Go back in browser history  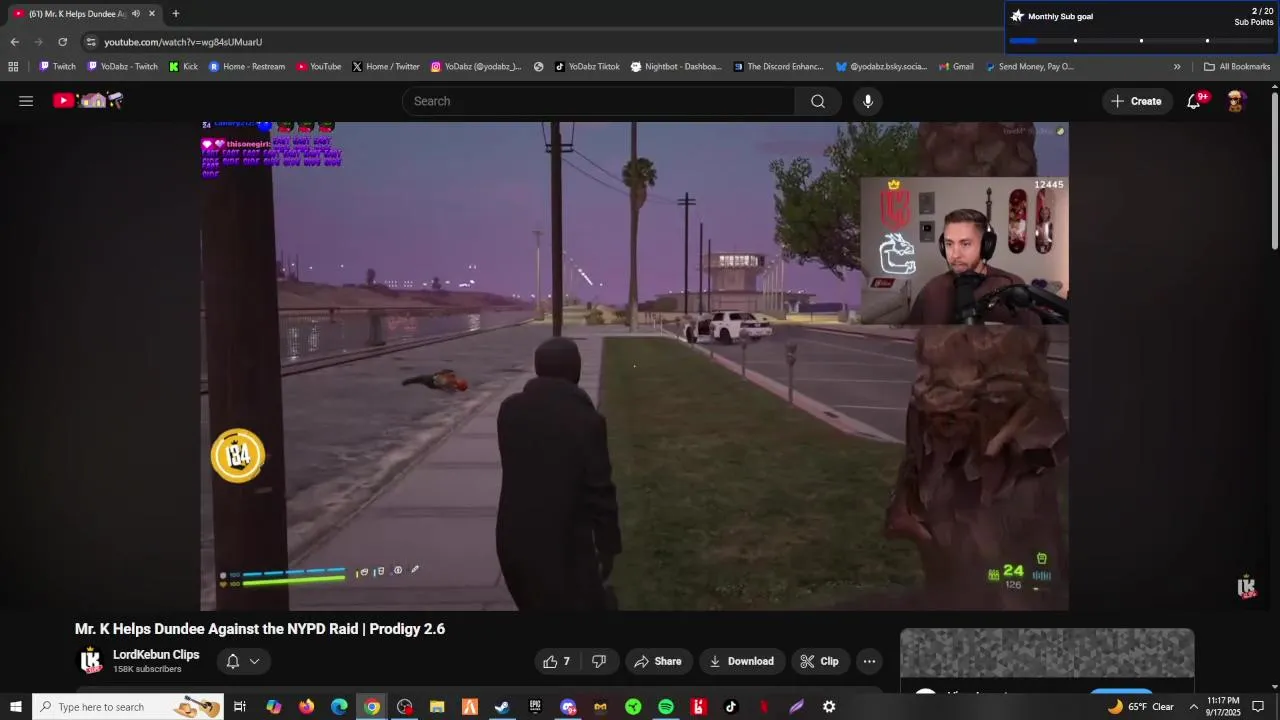pyautogui.click(x=14, y=42)
